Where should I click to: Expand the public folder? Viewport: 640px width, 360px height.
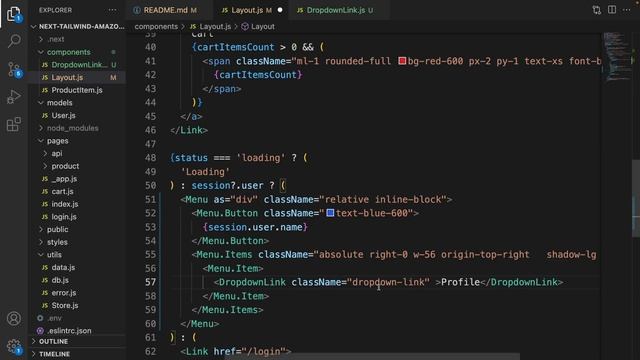click(x=77, y=229)
